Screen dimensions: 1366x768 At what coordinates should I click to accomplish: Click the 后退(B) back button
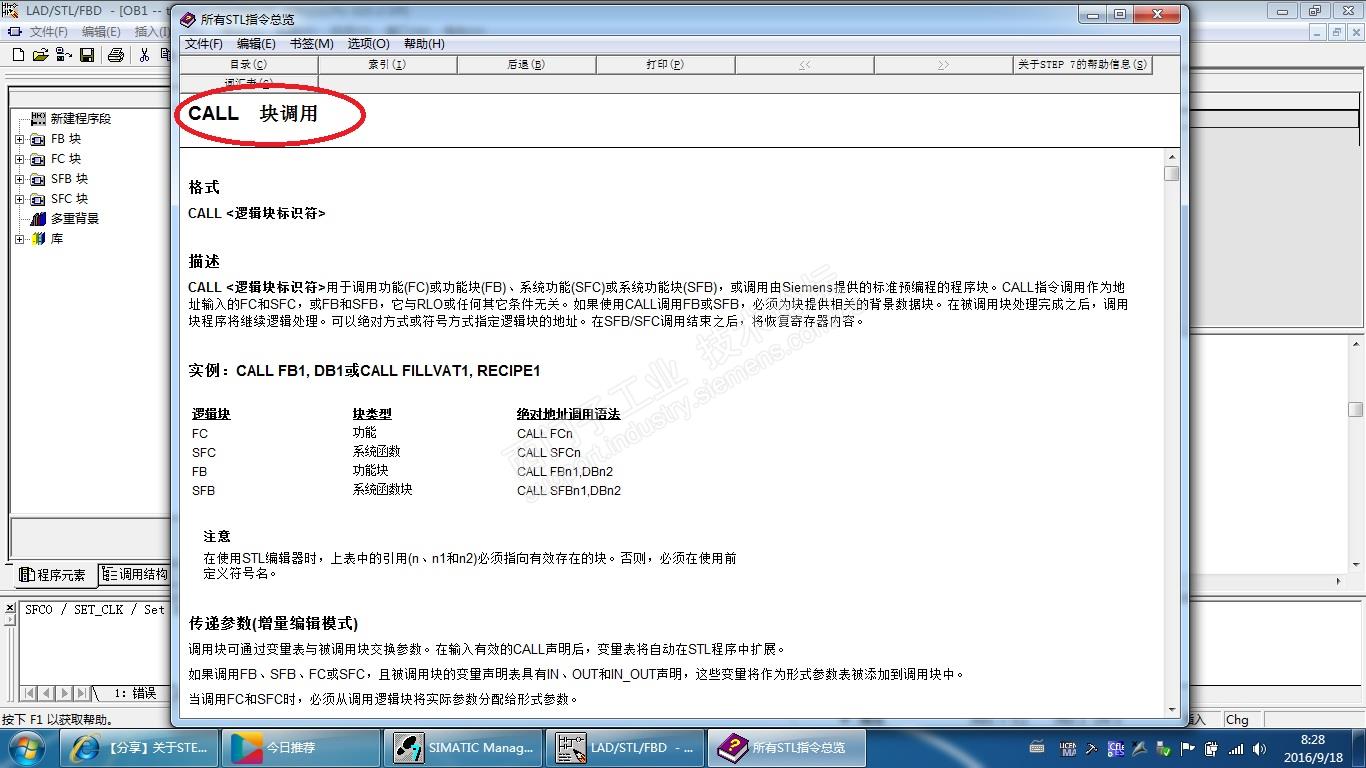(526, 65)
